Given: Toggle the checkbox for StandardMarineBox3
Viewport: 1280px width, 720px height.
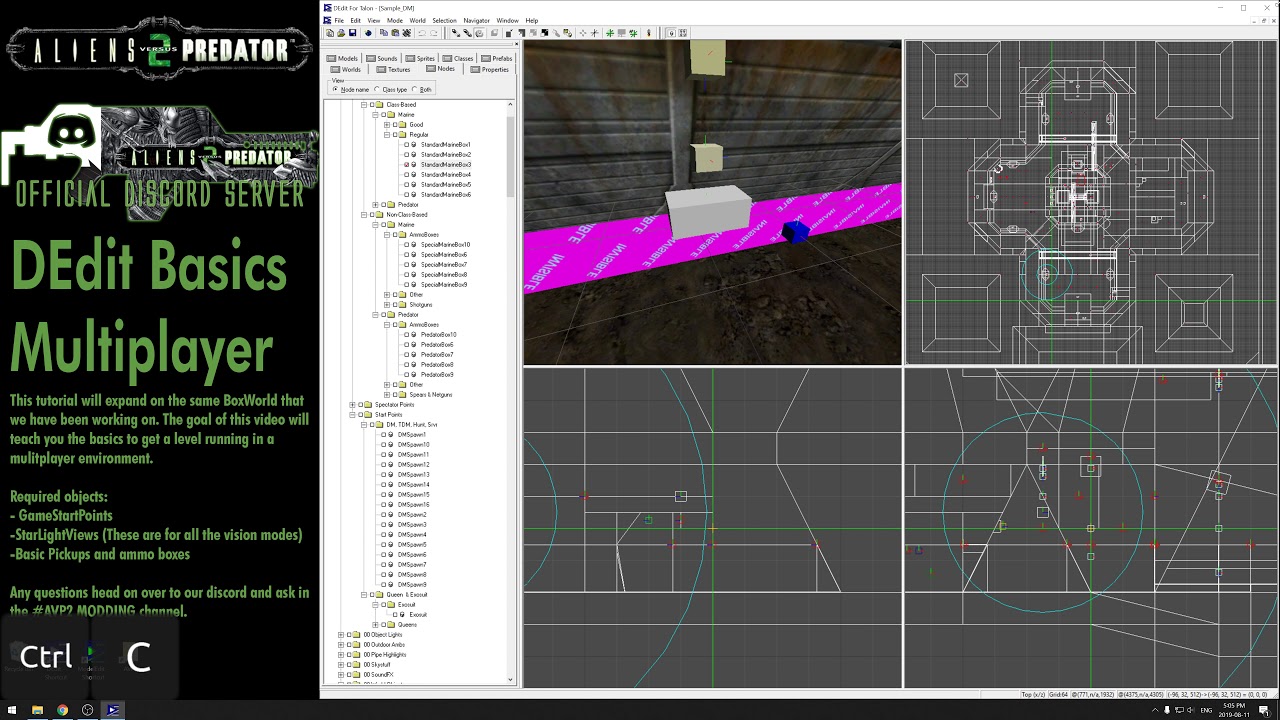Looking at the screenshot, I should 406,164.
